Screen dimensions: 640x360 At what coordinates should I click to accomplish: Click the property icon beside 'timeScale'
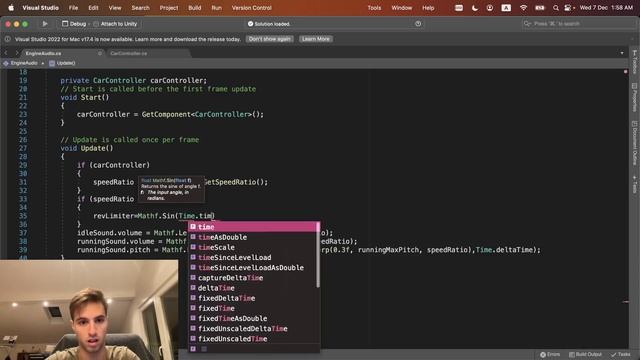click(x=193, y=247)
